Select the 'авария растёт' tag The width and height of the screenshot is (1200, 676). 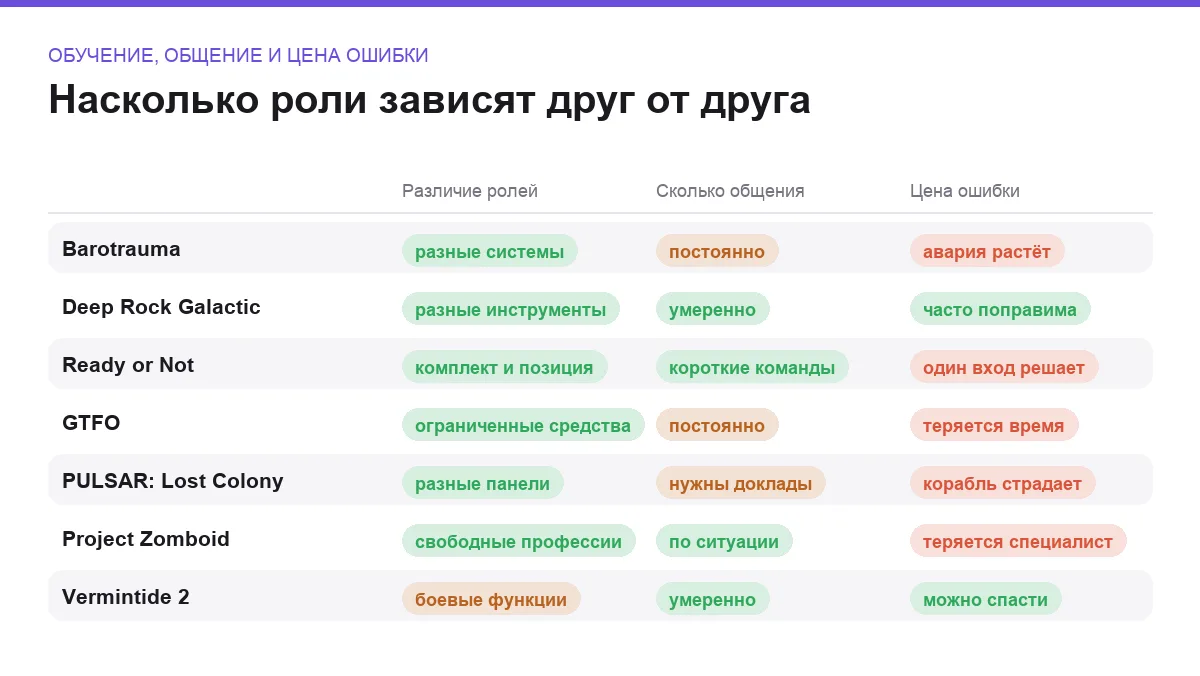(987, 251)
